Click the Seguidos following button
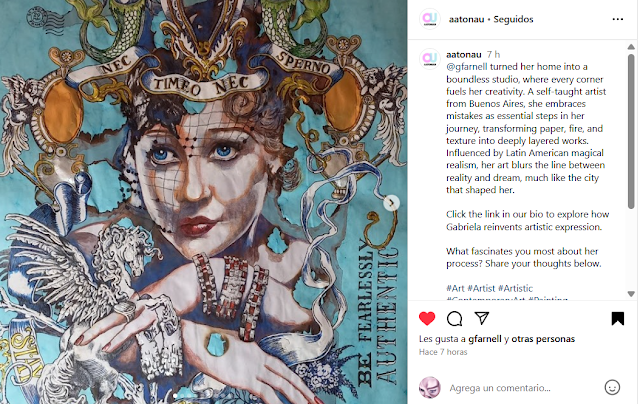This screenshot has height=404, width=640. click(x=513, y=19)
